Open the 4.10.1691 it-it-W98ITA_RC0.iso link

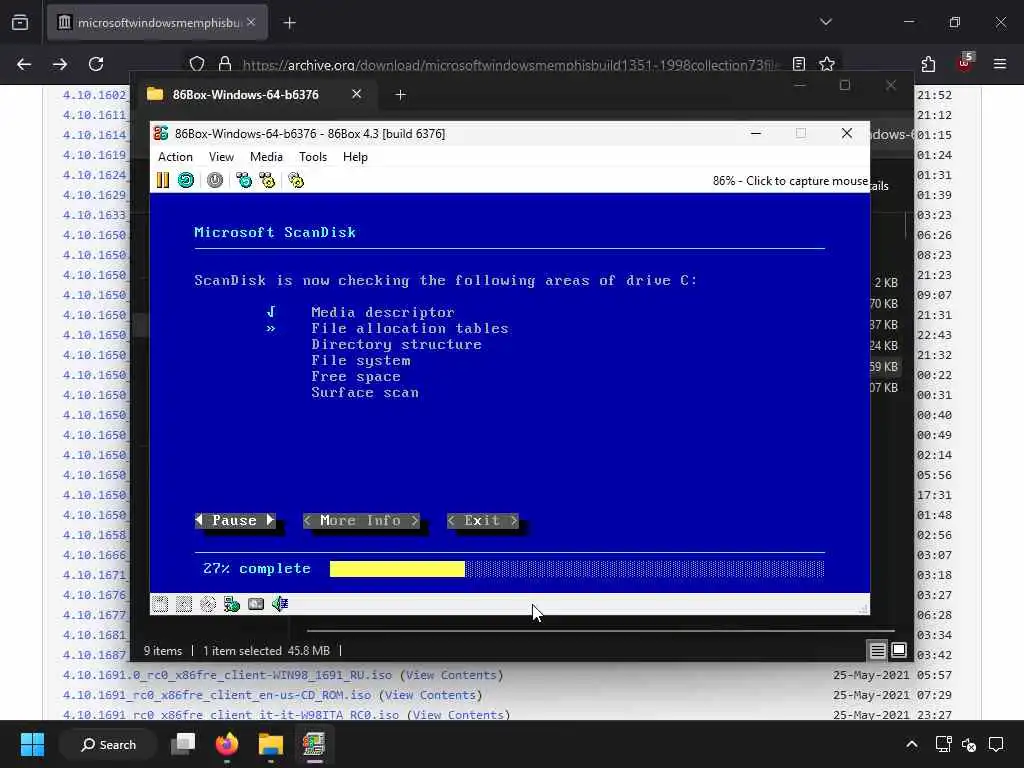pos(231,714)
